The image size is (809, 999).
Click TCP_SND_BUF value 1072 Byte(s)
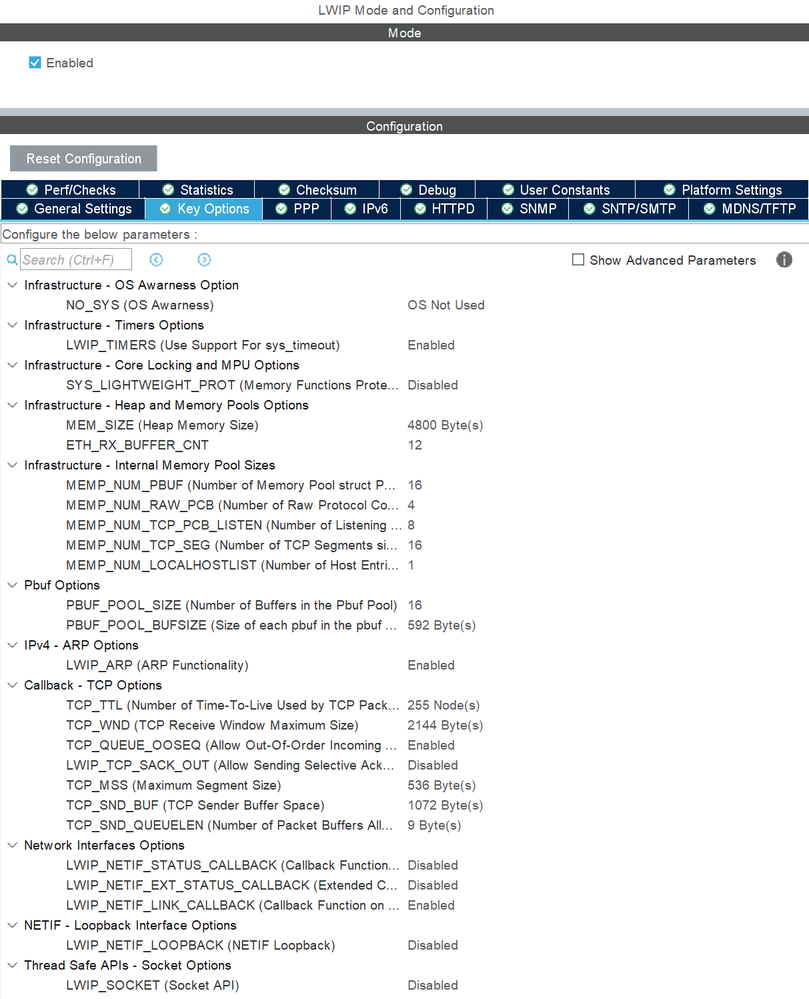pos(445,805)
